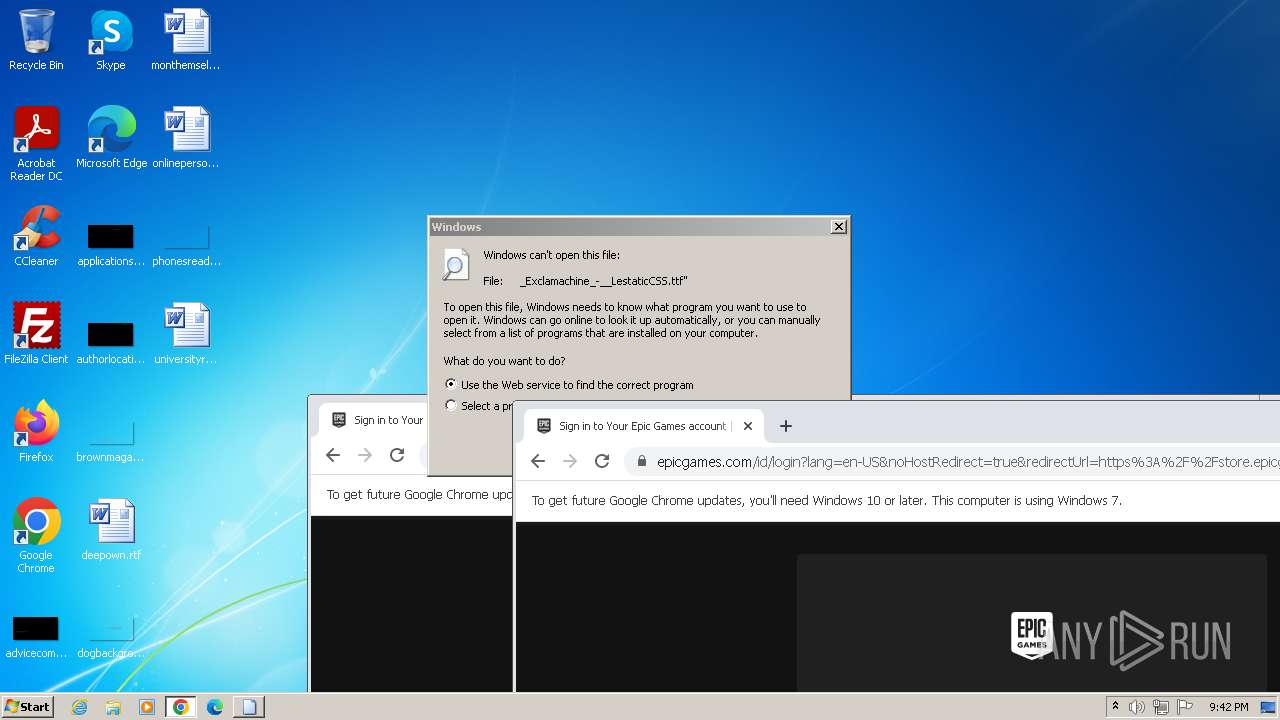Launch CCleaner from the desktop
This screenshot has height=720, width=1280.
click(x=36, y=236)
